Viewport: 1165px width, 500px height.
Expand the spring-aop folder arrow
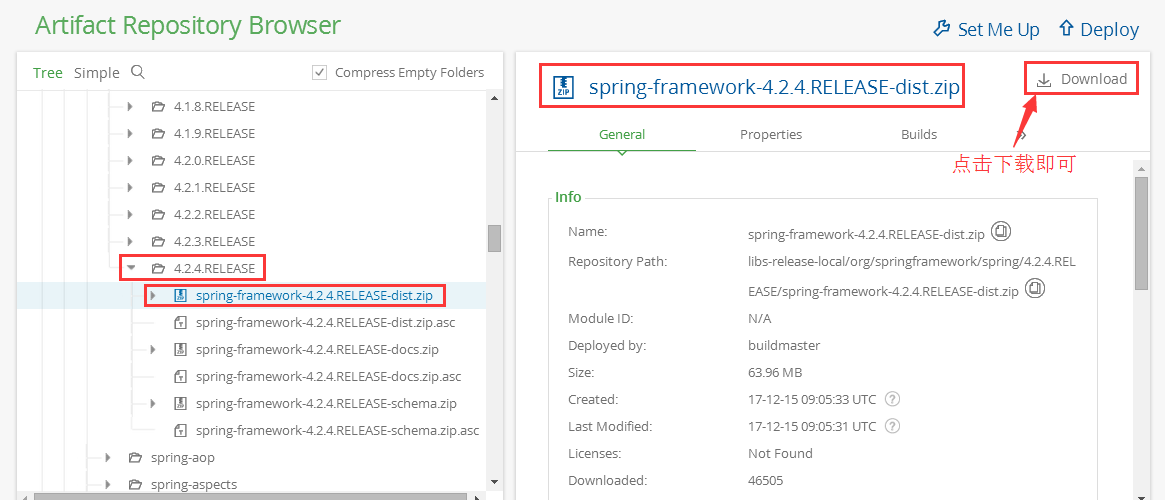[108, 457]
